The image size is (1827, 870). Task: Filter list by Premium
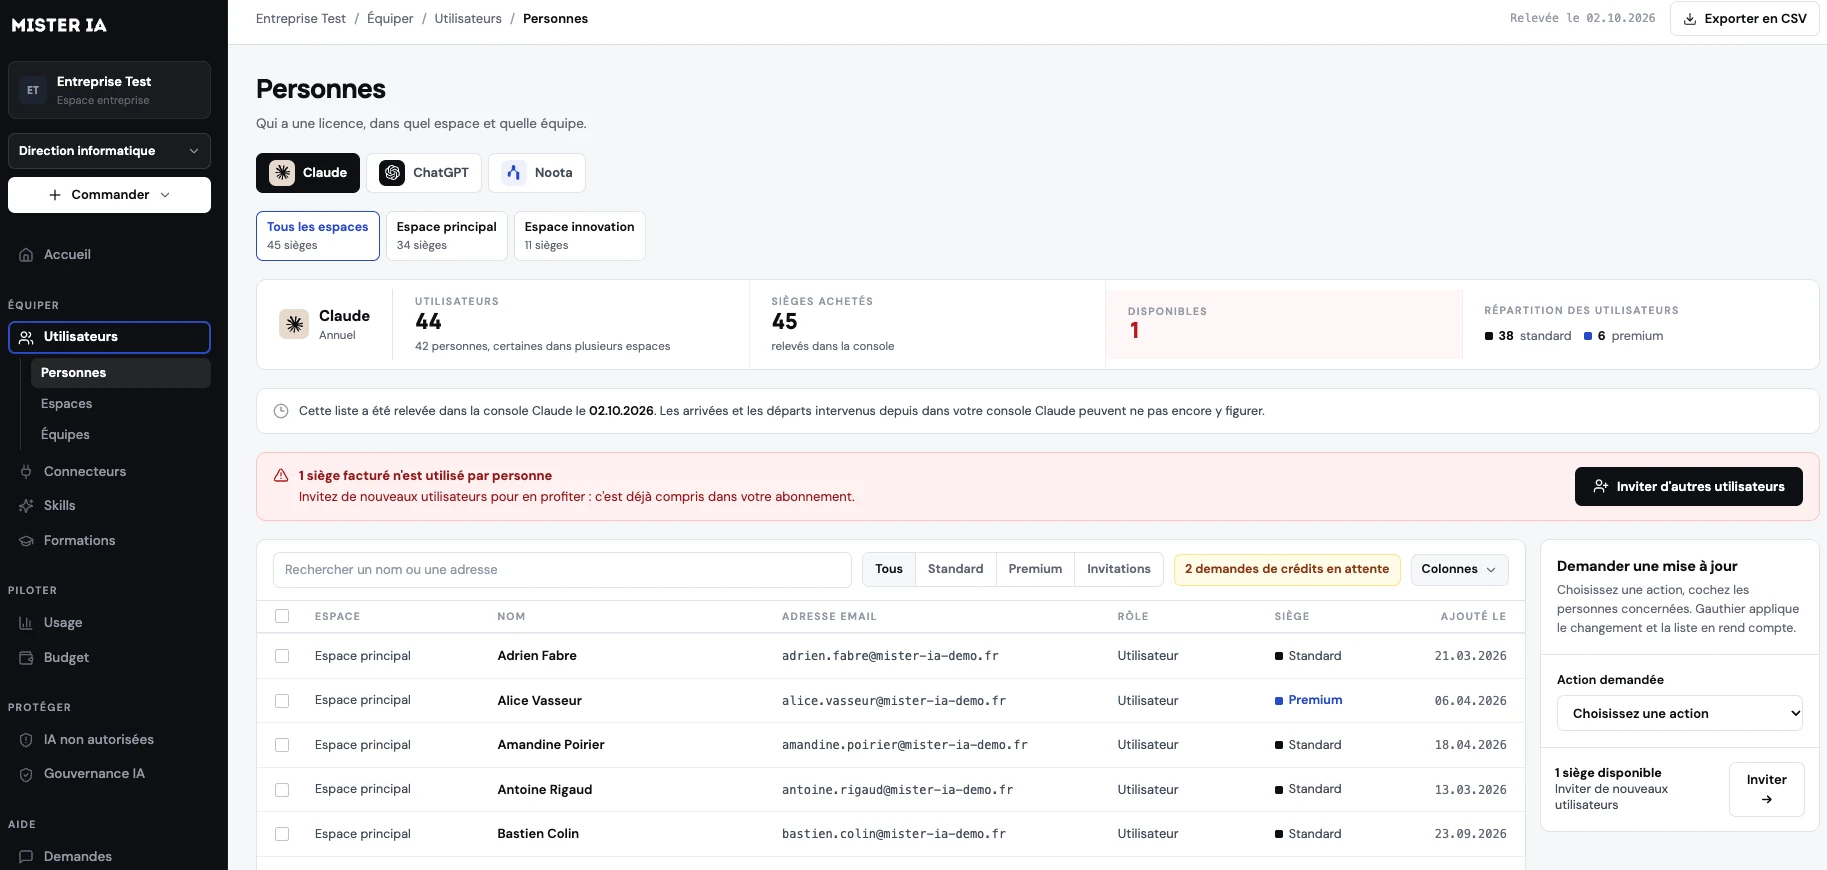(x=1035, y=569)
